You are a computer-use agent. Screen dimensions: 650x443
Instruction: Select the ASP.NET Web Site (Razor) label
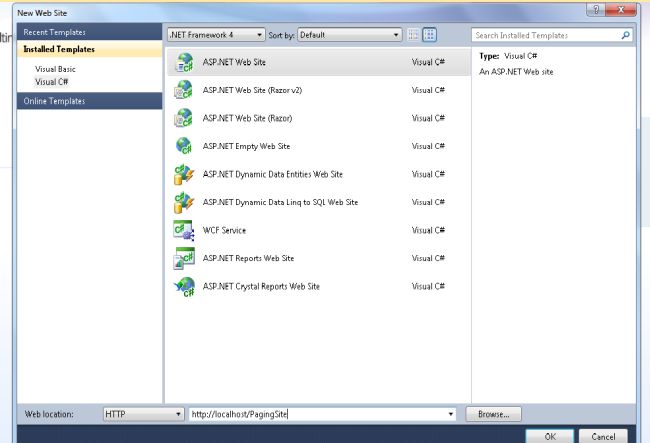coord(247,119)
